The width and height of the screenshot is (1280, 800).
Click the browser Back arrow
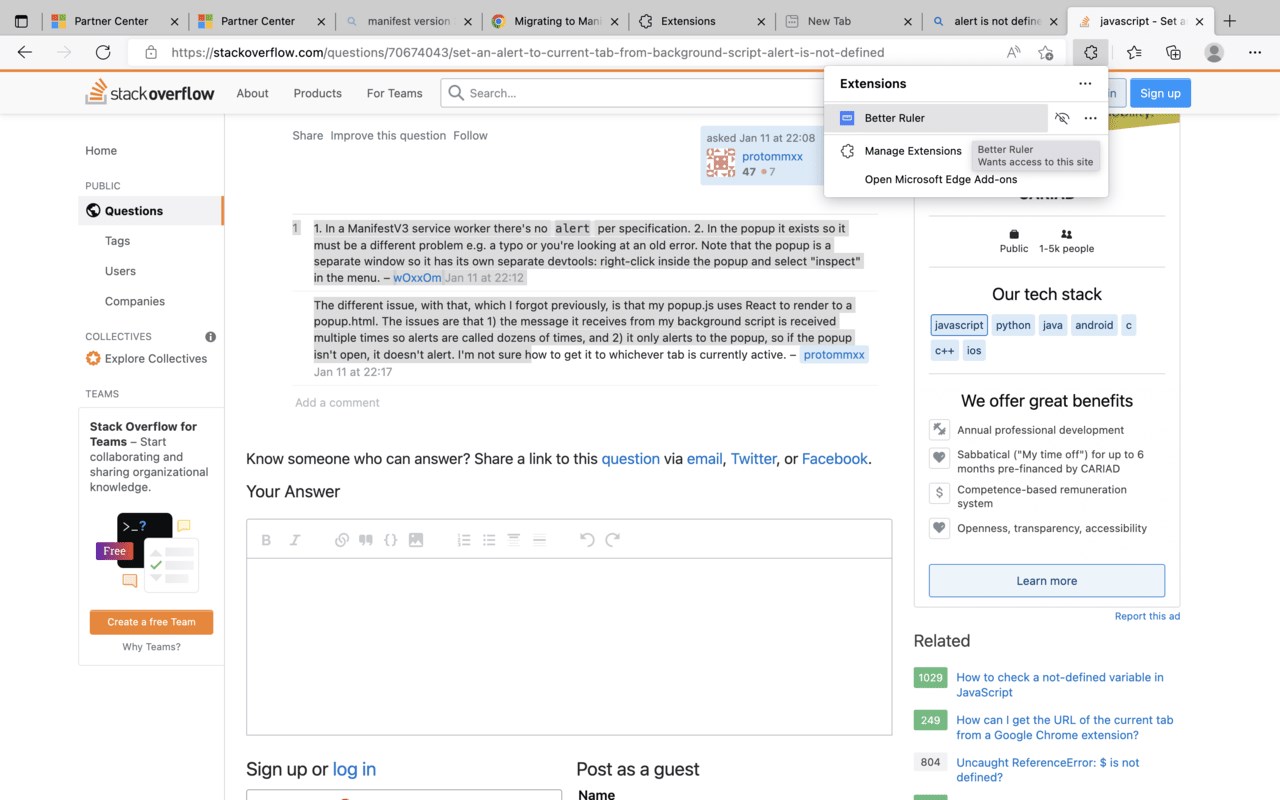click(x=25, y=52)
